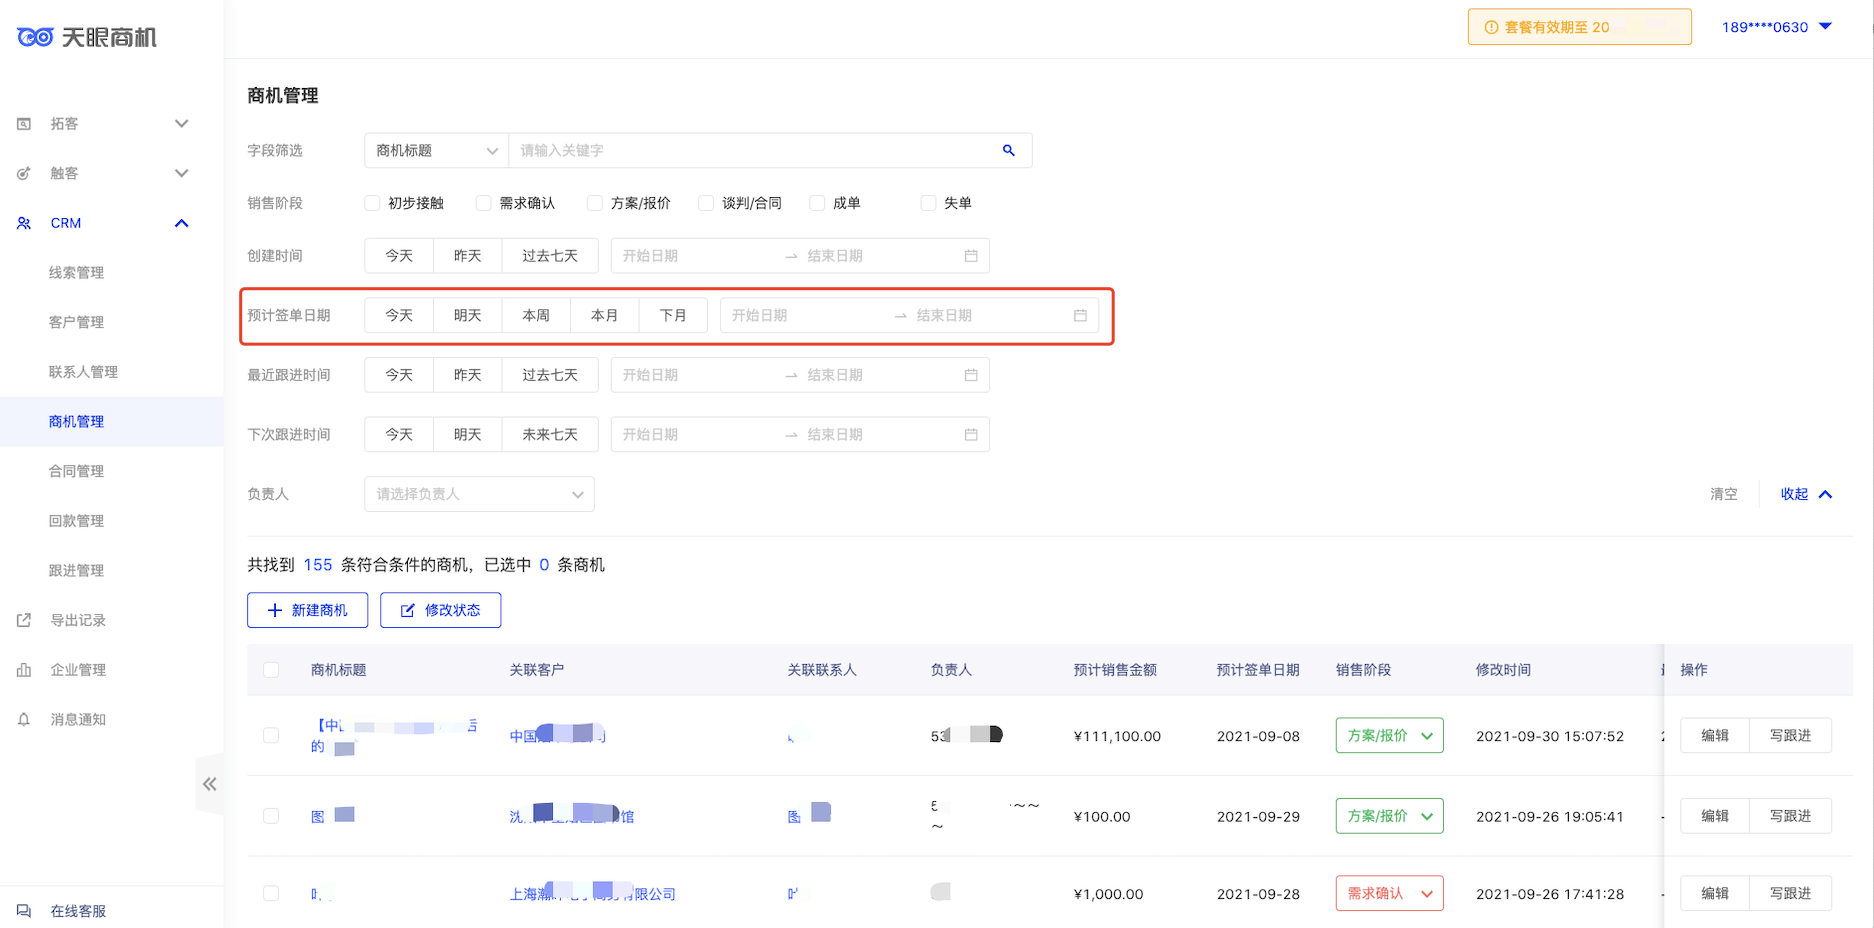Viewport: 1874px width, 928px height.
Task: Click the 天眼商机 logo
Action: coord(87,37)
